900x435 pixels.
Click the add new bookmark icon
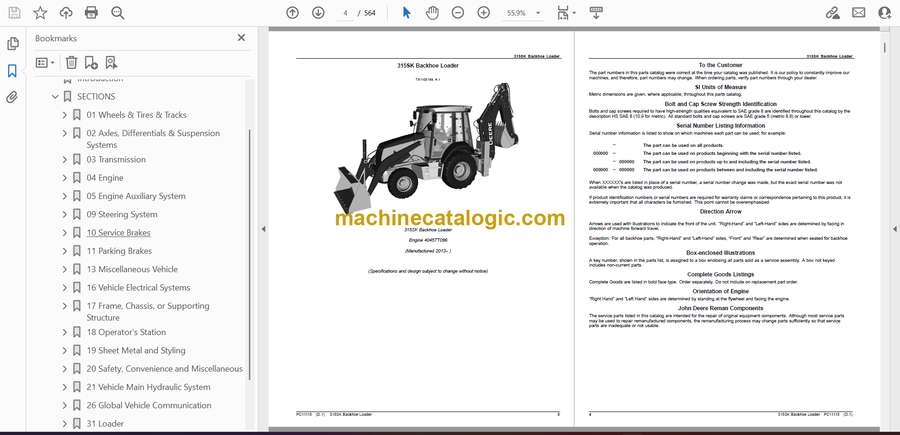(x=110, y=62)
